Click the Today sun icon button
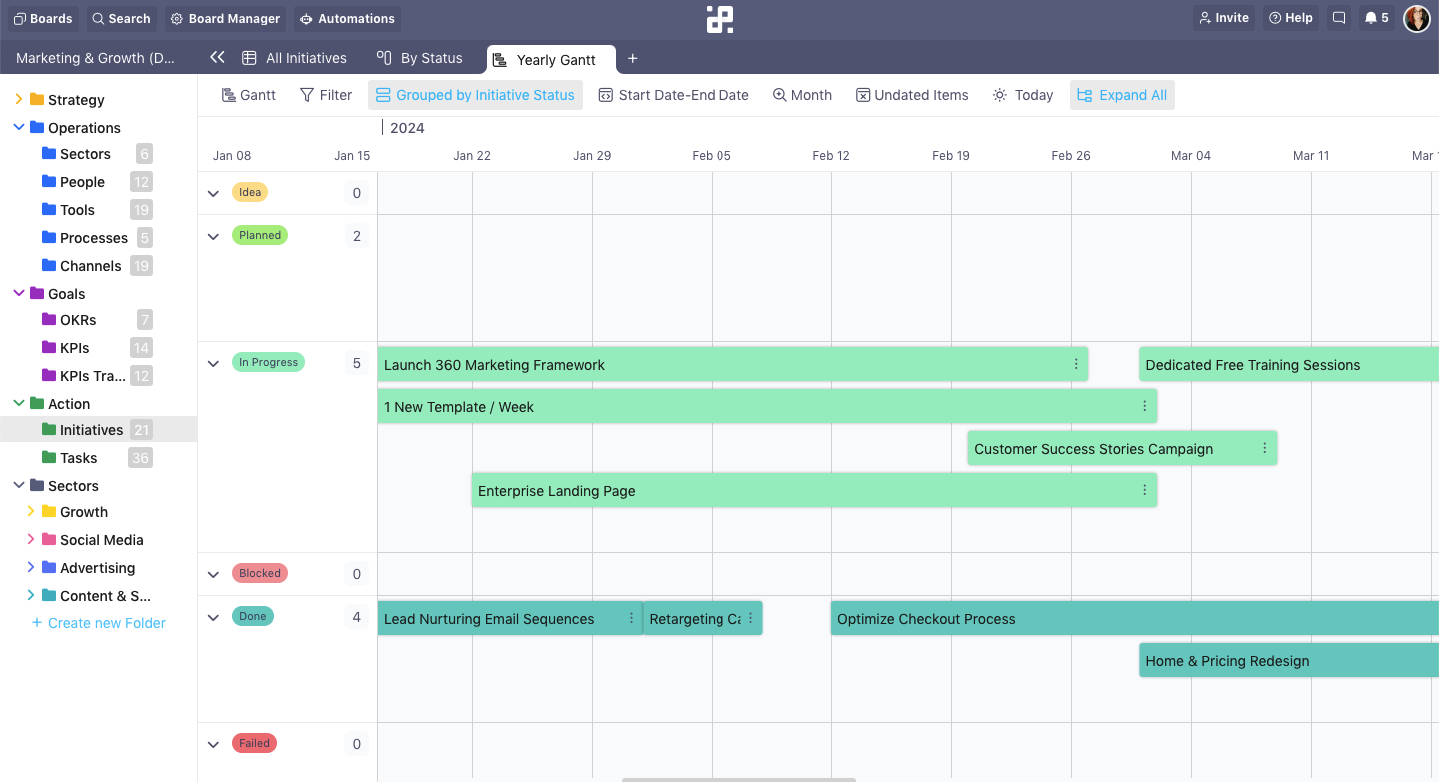Screen dimensions: 1439x782 [x=1022, y=95]
